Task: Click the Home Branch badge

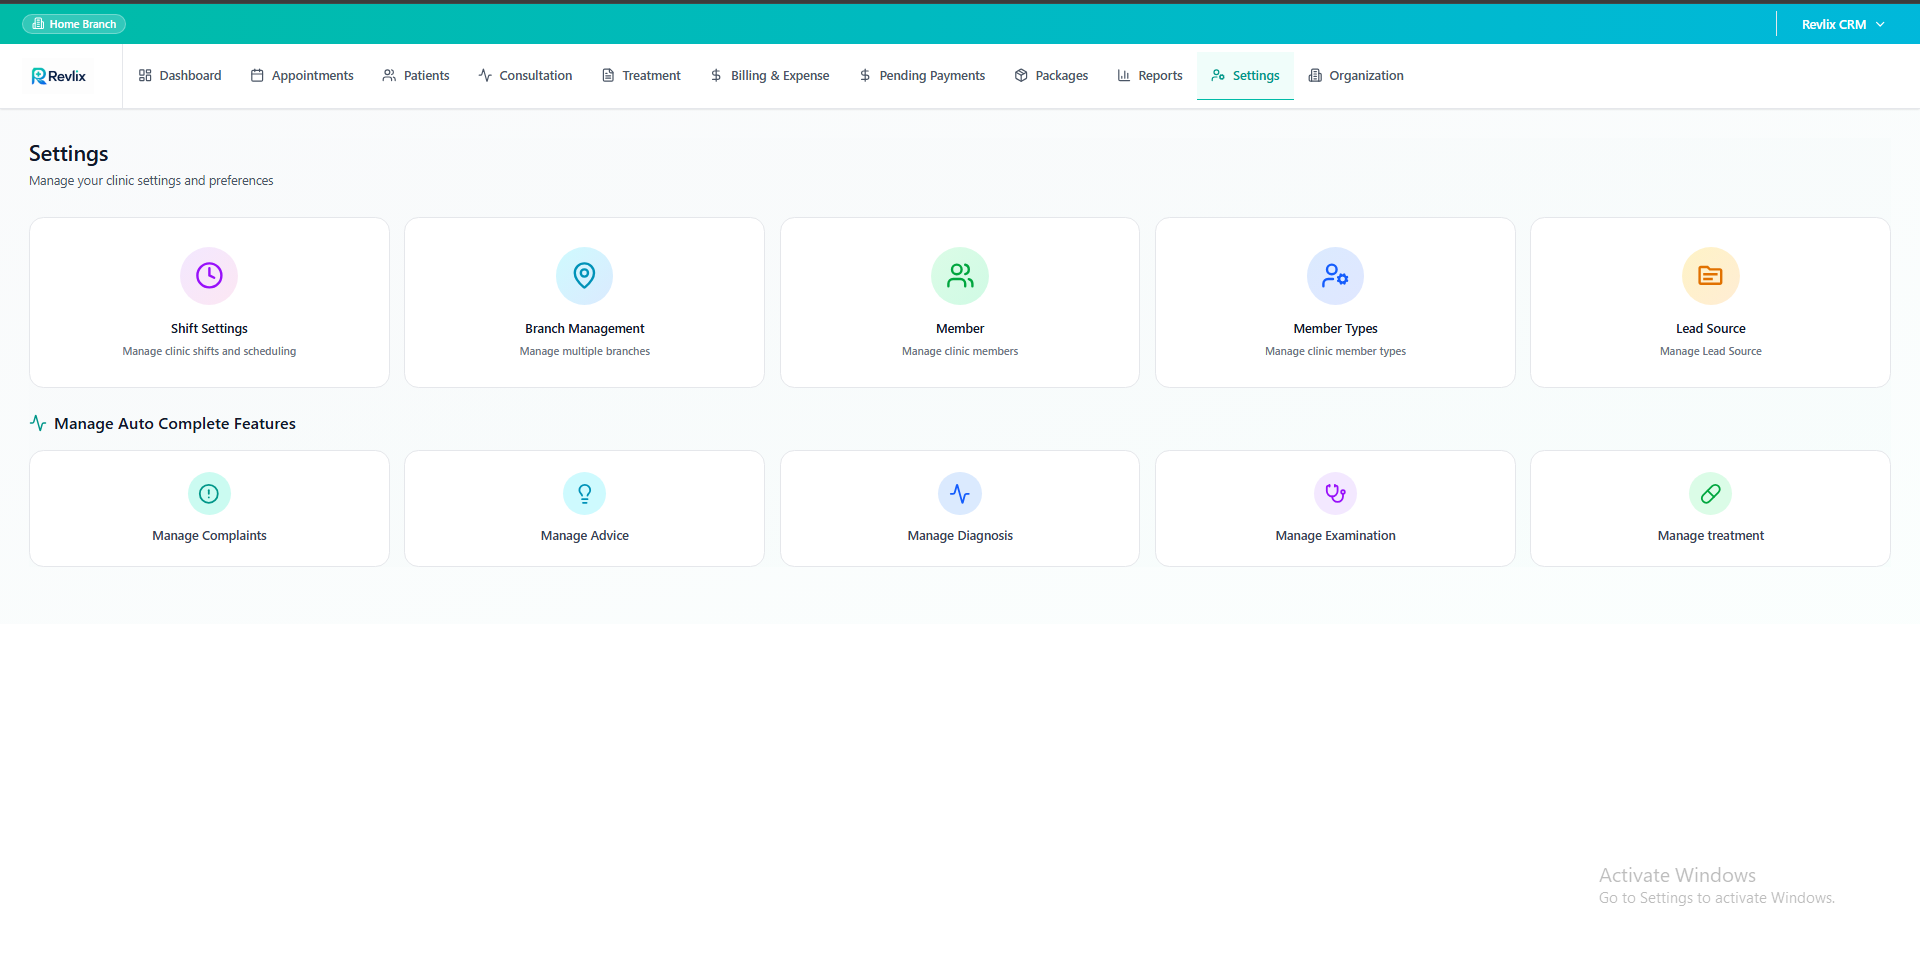Action: (x=74, y=24)
